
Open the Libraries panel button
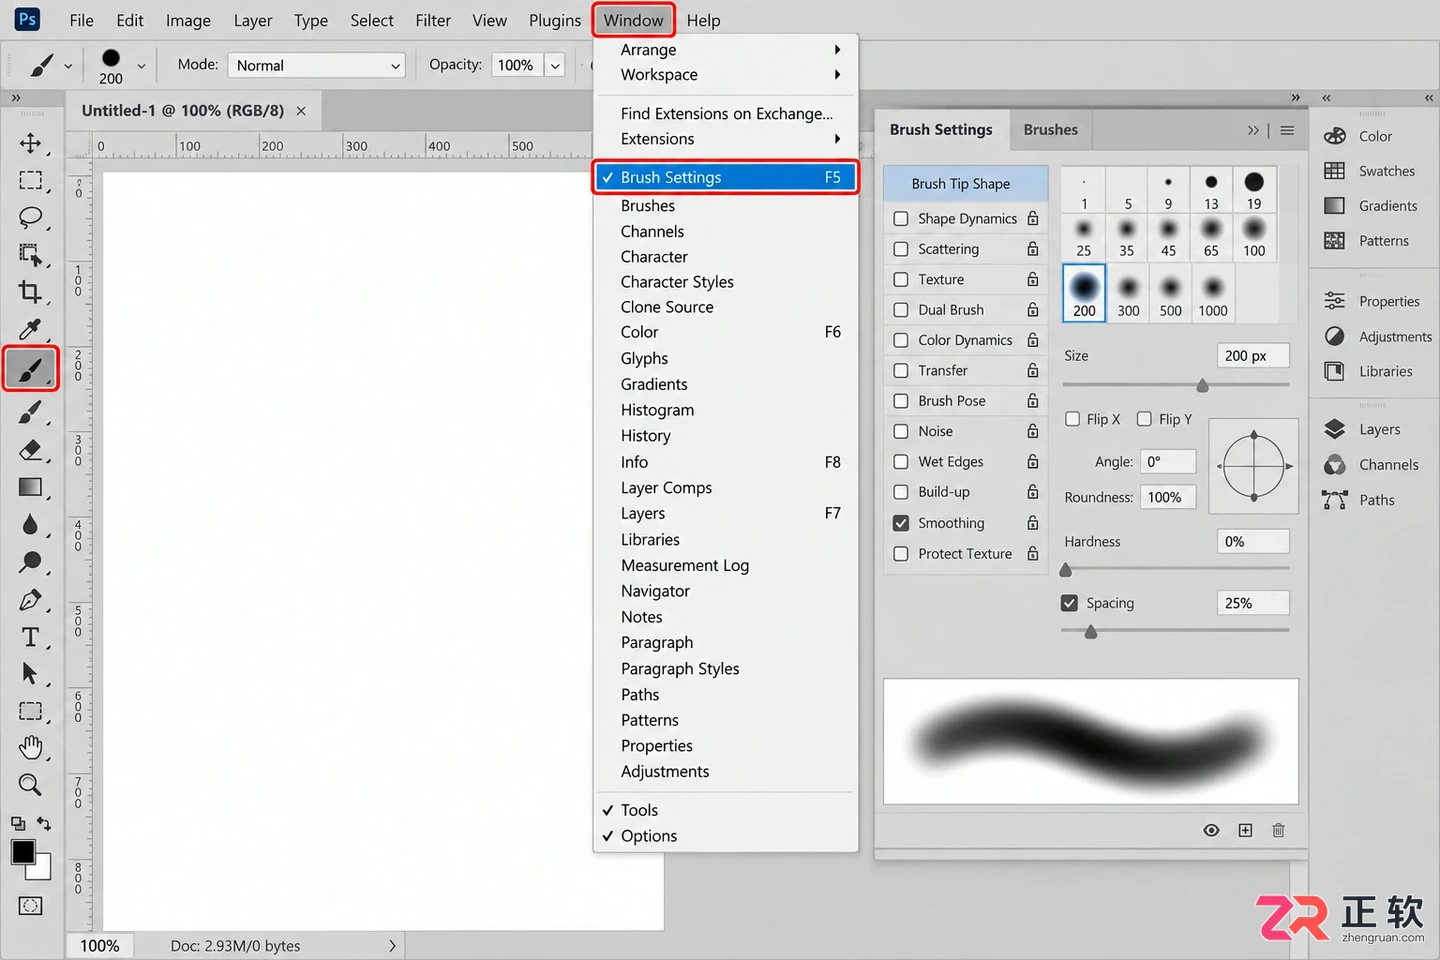pos(1369,371)
